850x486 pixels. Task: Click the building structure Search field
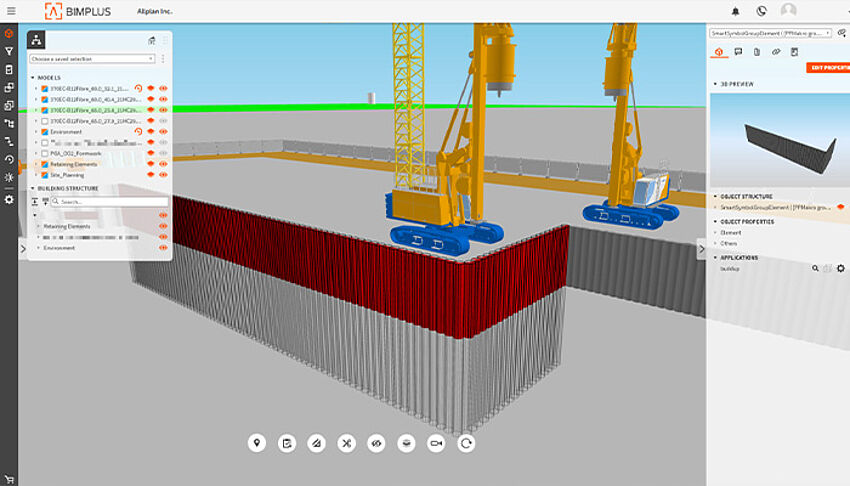[x=110, y=201]
